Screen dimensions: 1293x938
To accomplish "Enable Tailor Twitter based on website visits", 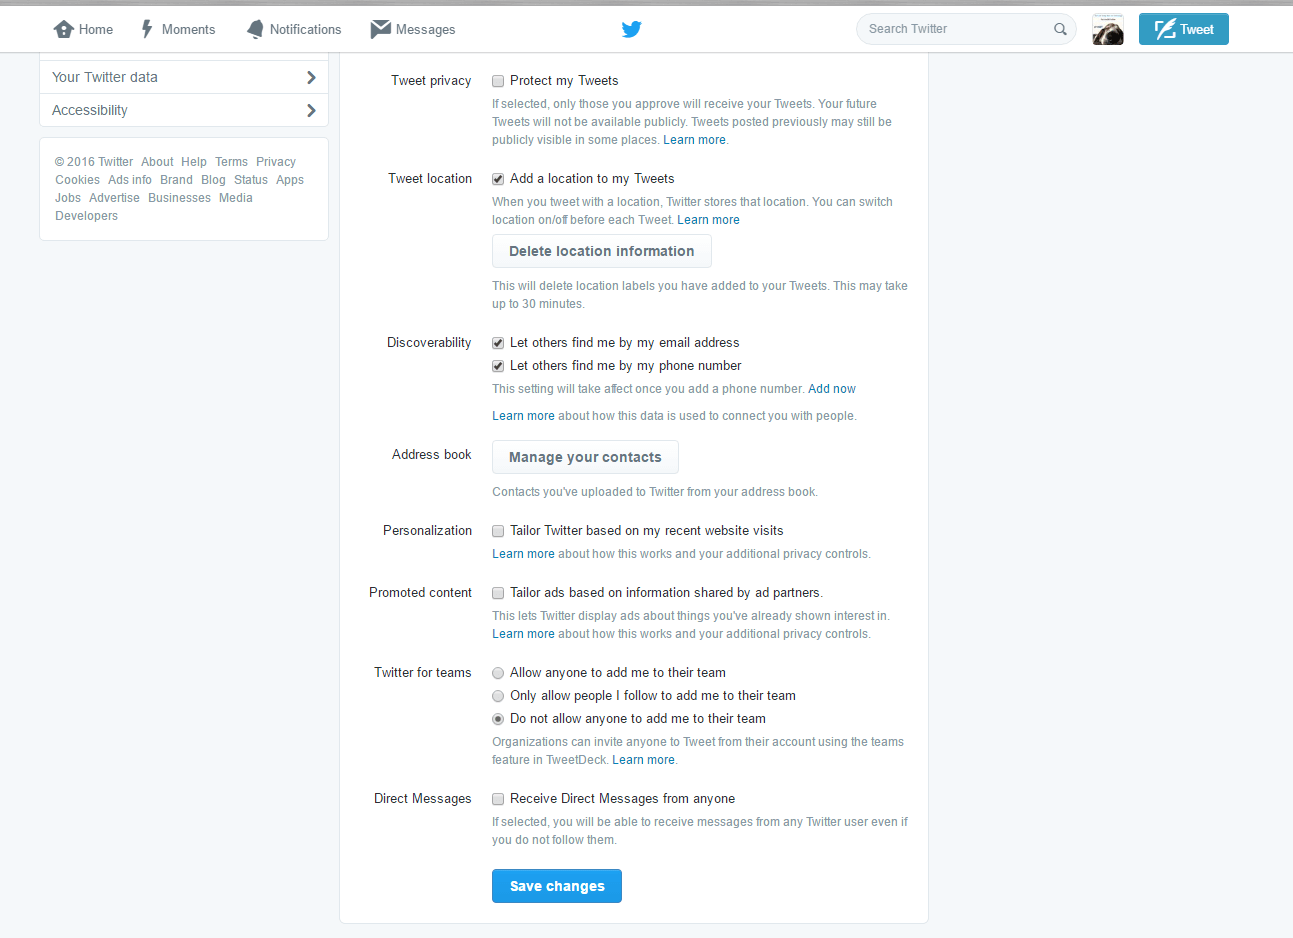I will (498, 531).
